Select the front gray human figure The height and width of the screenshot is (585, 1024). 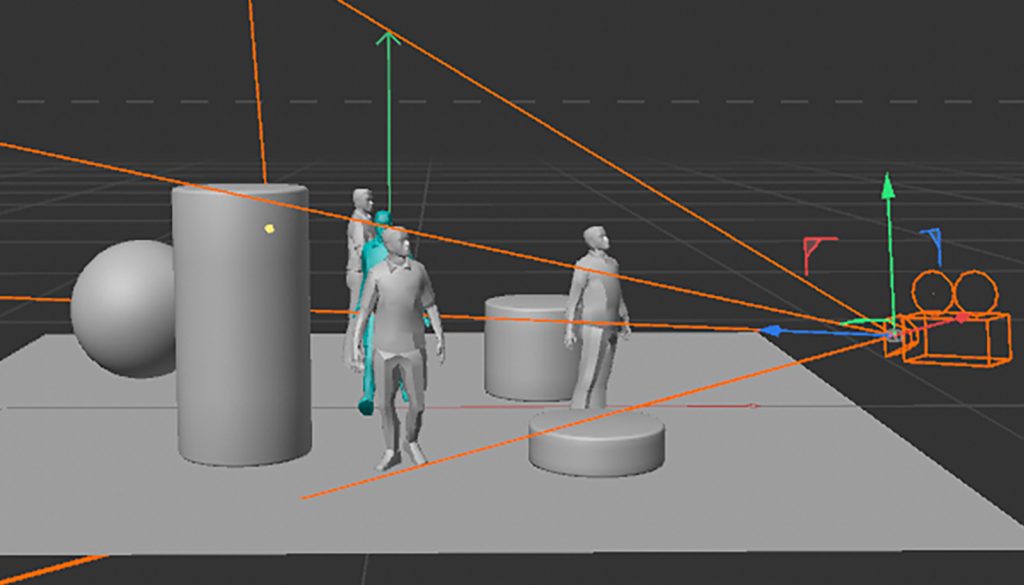point(398,340)
